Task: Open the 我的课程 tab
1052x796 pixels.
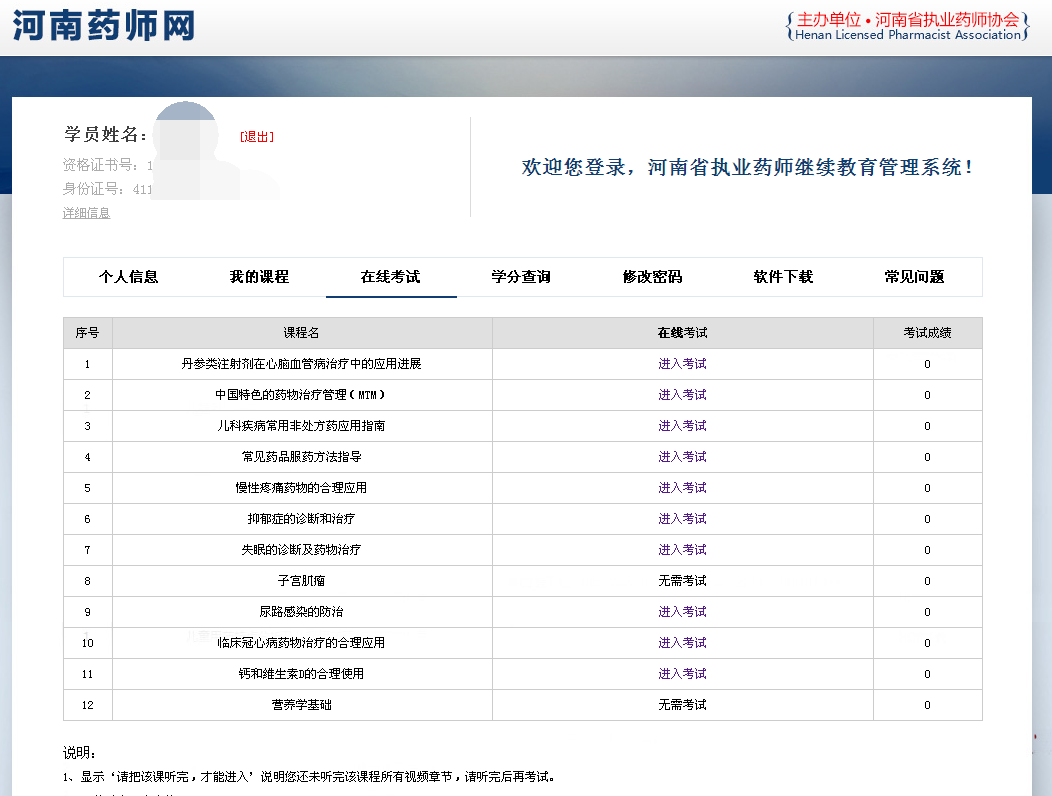Action: 259,277
